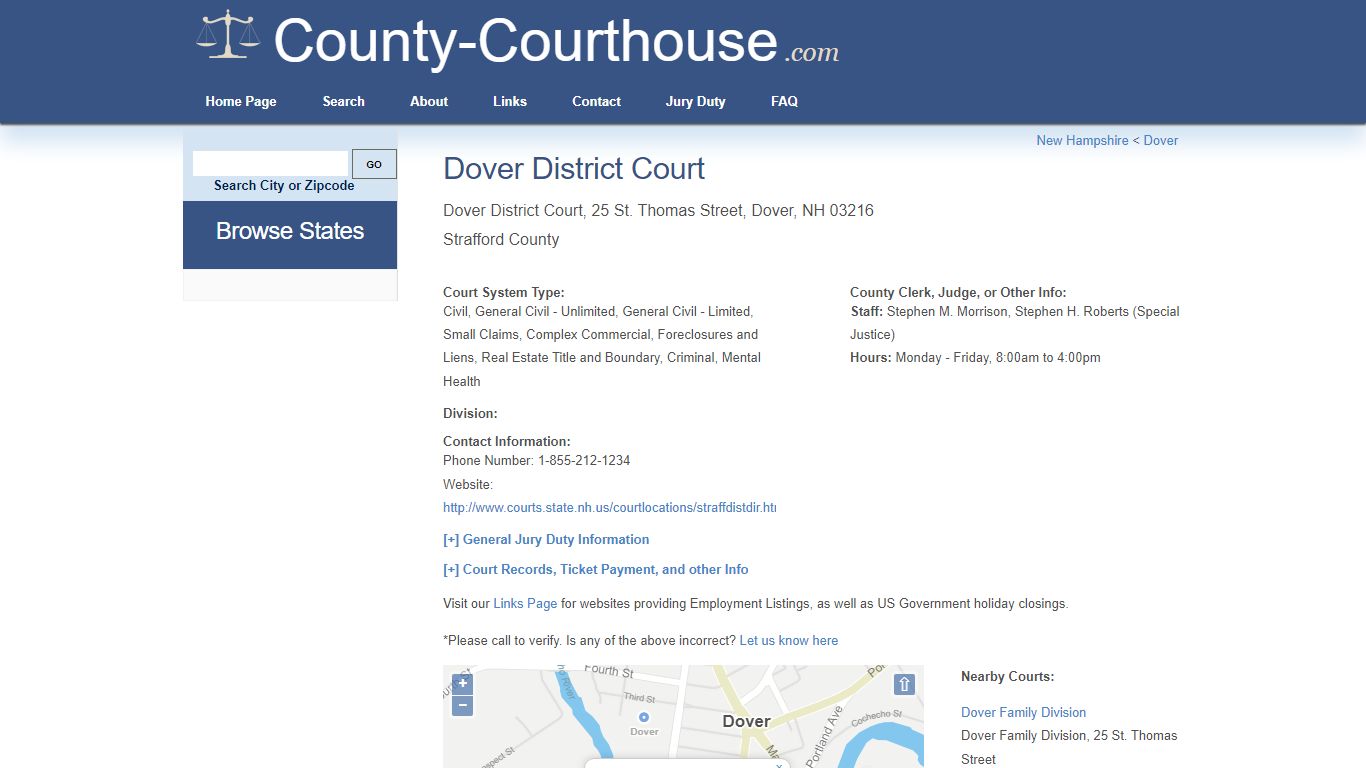Click the Let us know here link
1366x768 pixels.
[788, 641]
